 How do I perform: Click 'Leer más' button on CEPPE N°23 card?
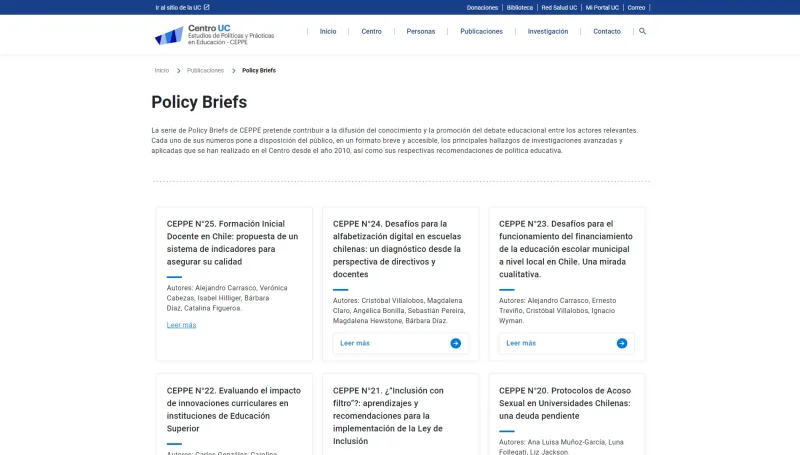coord(566,343)
